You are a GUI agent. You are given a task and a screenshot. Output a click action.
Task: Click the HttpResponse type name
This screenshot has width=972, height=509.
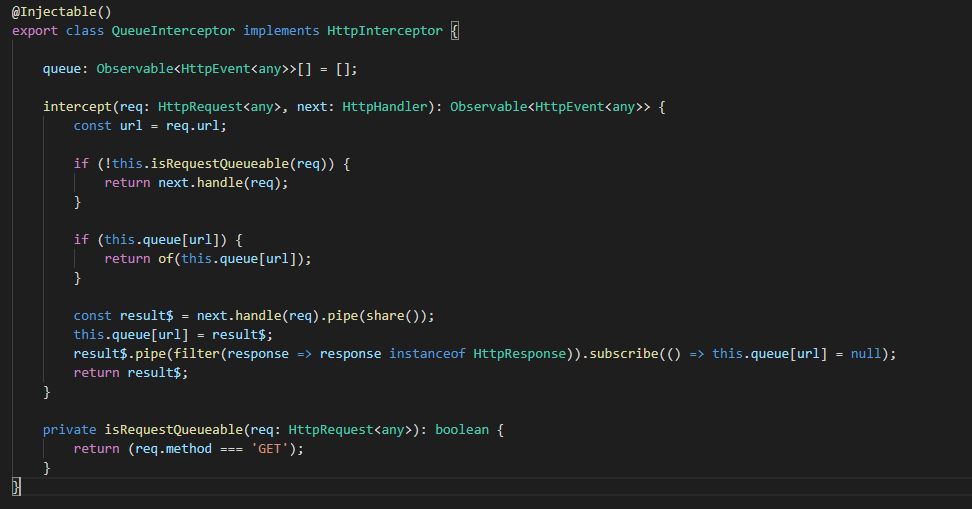pyautogui.click(x=519, y=353)
